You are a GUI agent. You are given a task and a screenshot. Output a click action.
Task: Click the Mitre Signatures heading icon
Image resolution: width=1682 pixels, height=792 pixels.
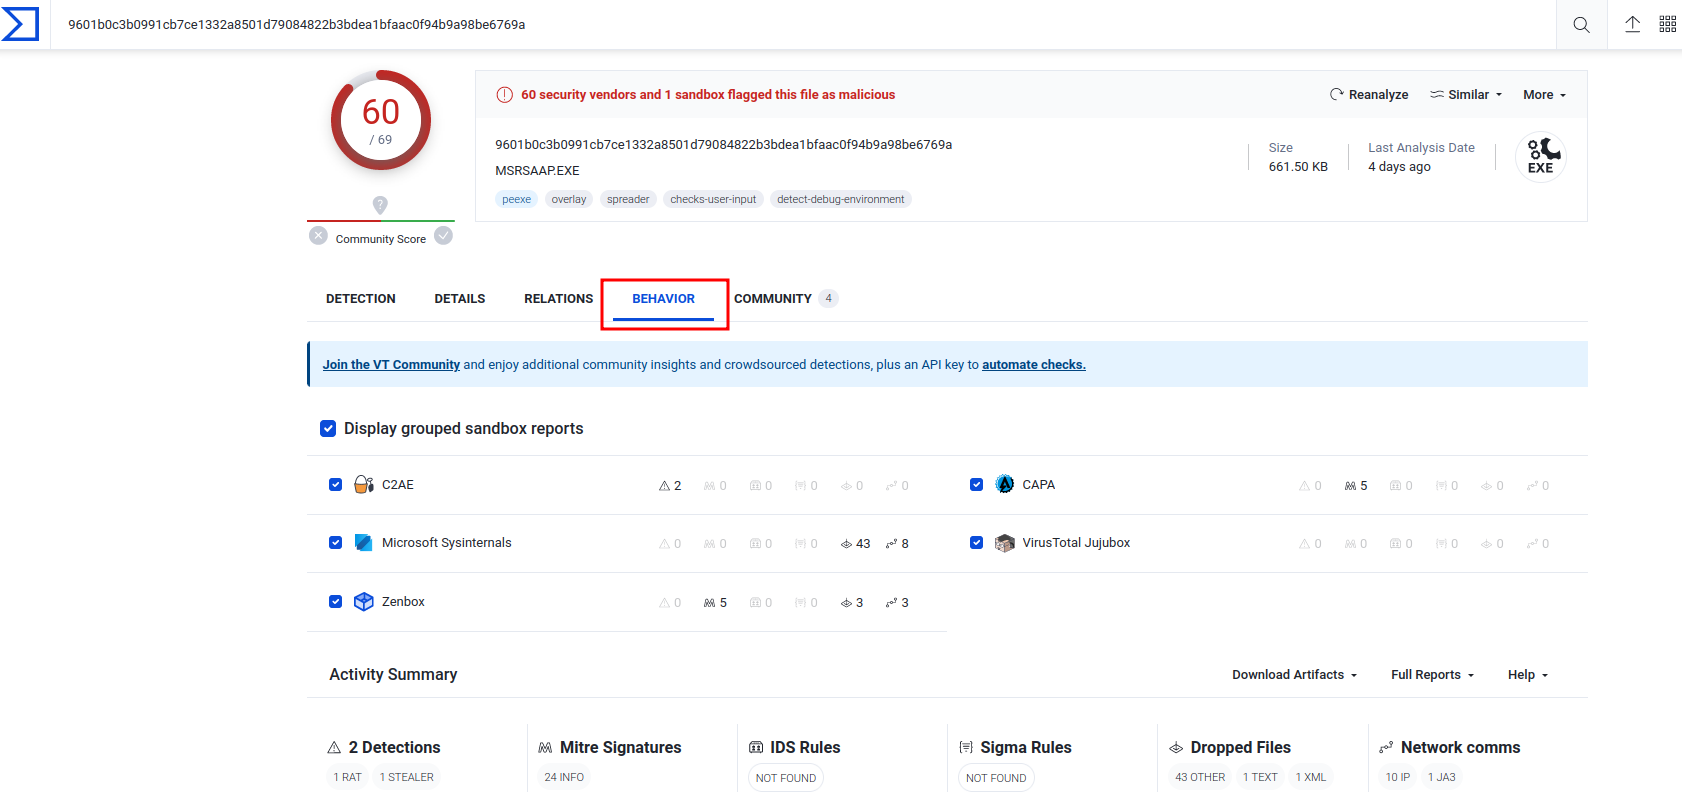point(545,748)
